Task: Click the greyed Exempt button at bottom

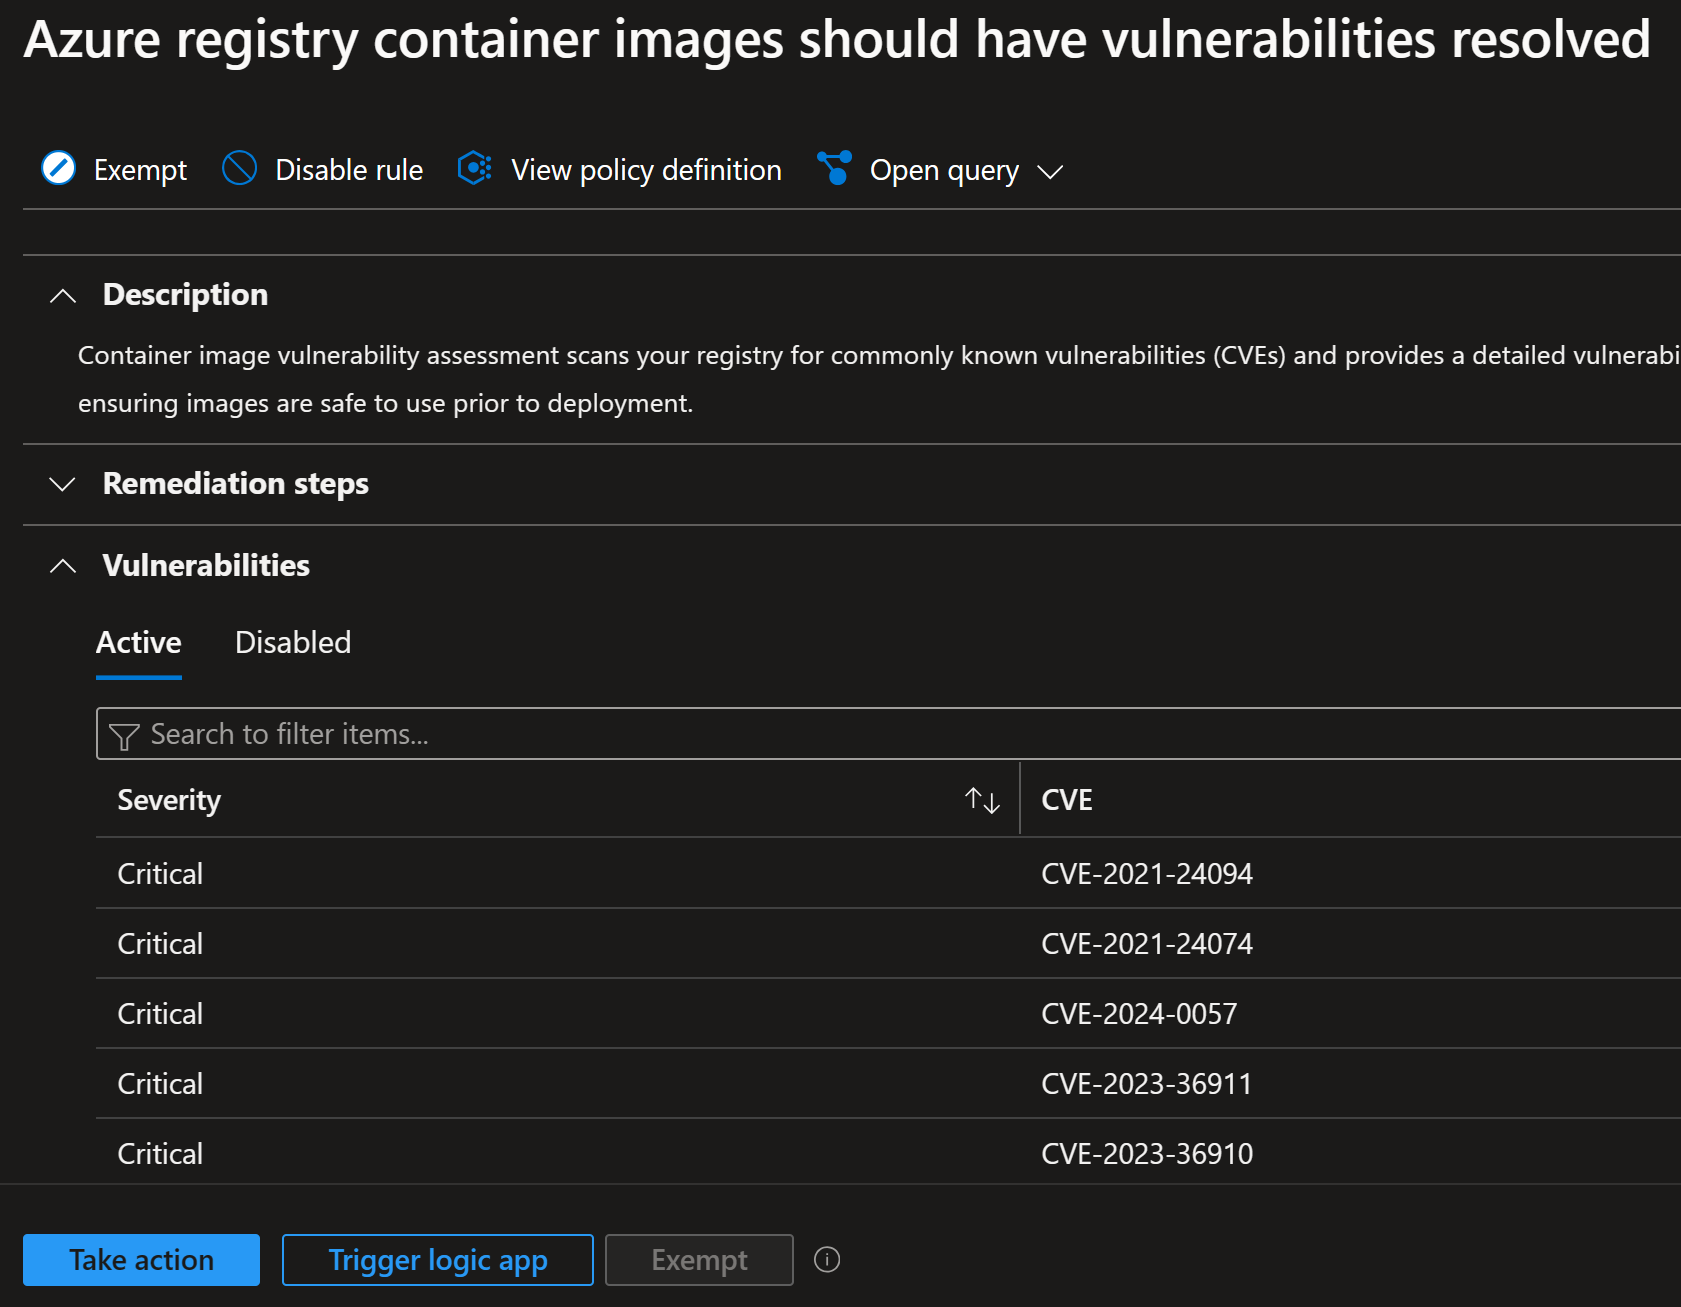Action: coord(699,1260)
